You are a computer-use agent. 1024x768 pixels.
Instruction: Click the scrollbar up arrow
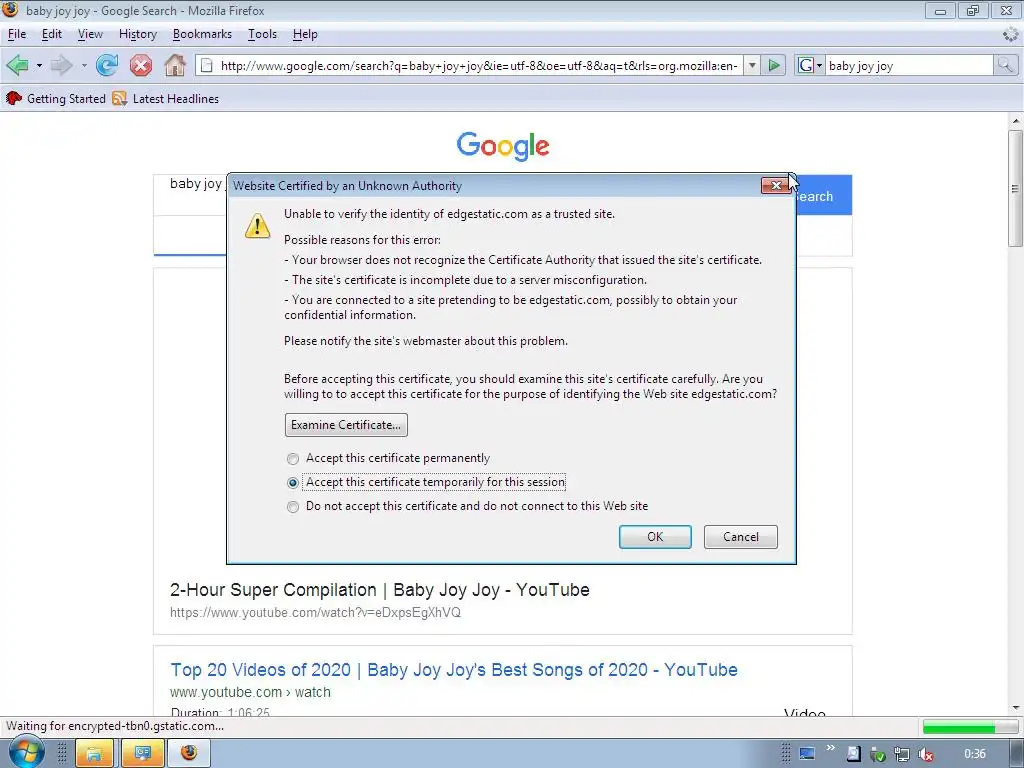1016,121
